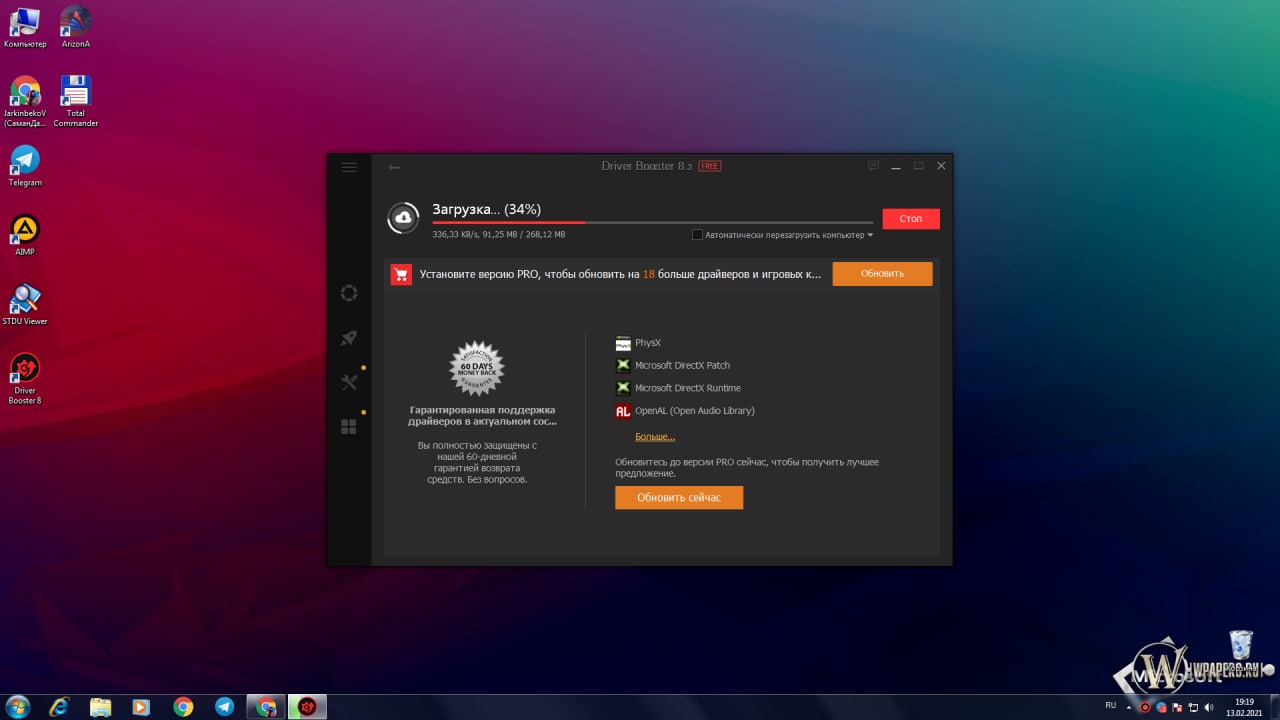The height and width of the screenshot is (720, 1280).
Task: Open the Boost rocket icon in sidebar
Action: pos(349,338)
